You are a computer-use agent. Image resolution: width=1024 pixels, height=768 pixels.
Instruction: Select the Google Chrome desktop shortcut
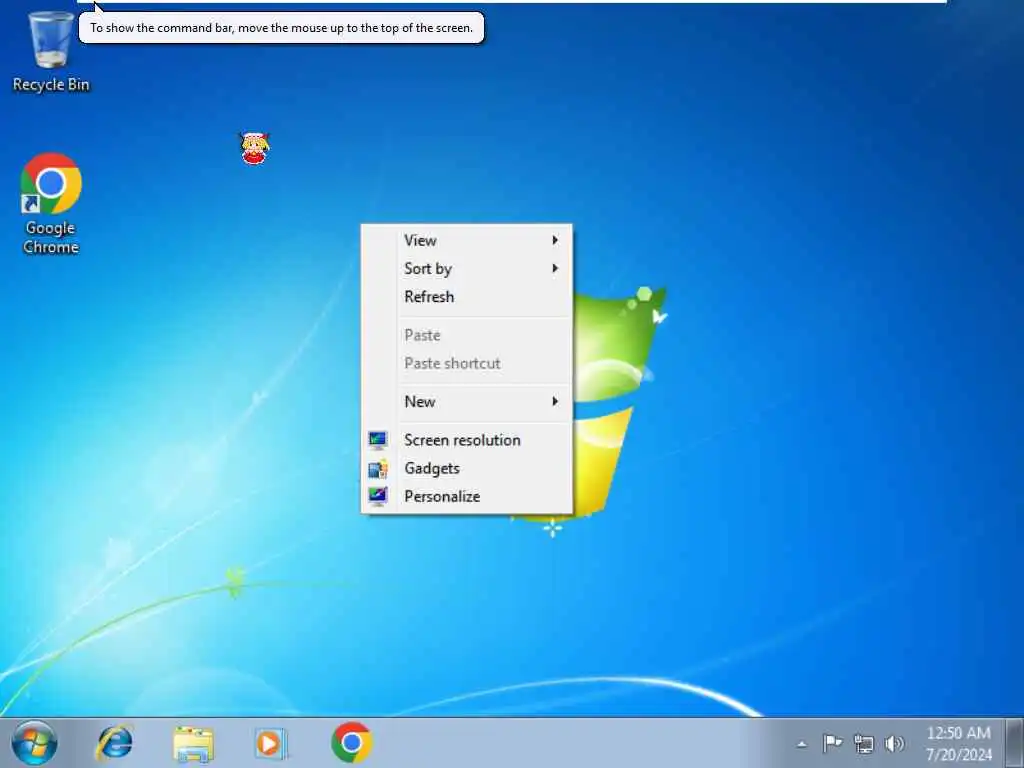tap(51, 204)
